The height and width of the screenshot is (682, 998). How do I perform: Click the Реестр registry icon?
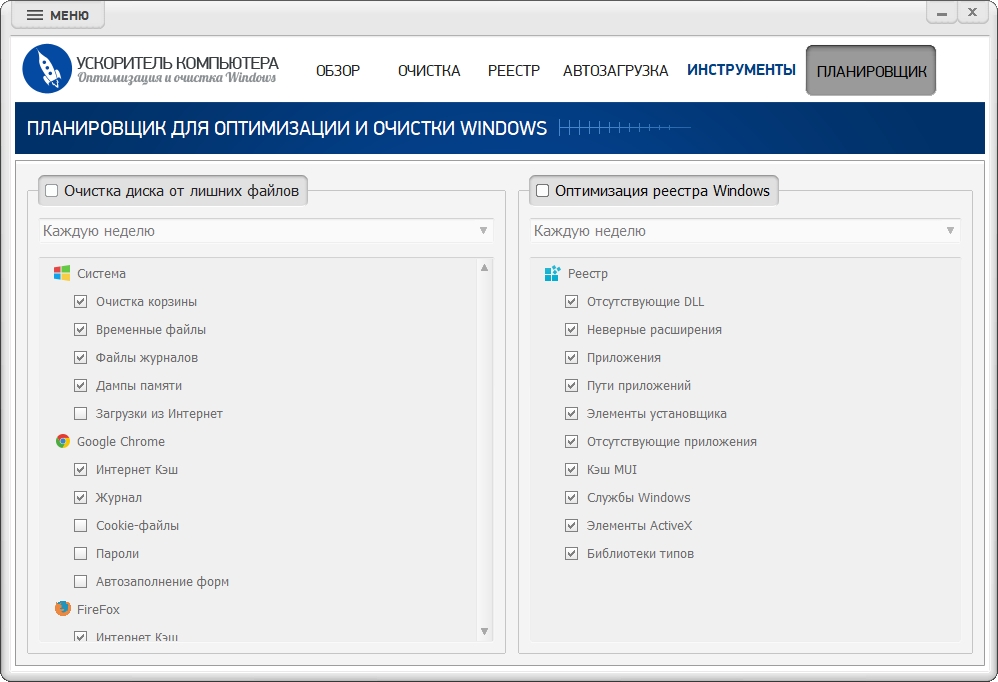[x=552, y=273]
